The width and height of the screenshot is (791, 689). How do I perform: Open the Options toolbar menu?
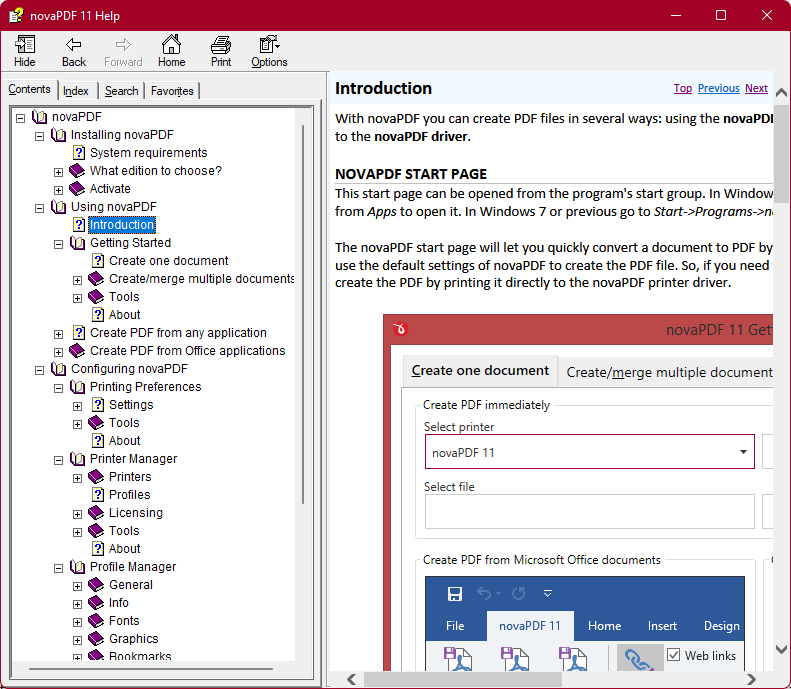(x=269, y=50)
